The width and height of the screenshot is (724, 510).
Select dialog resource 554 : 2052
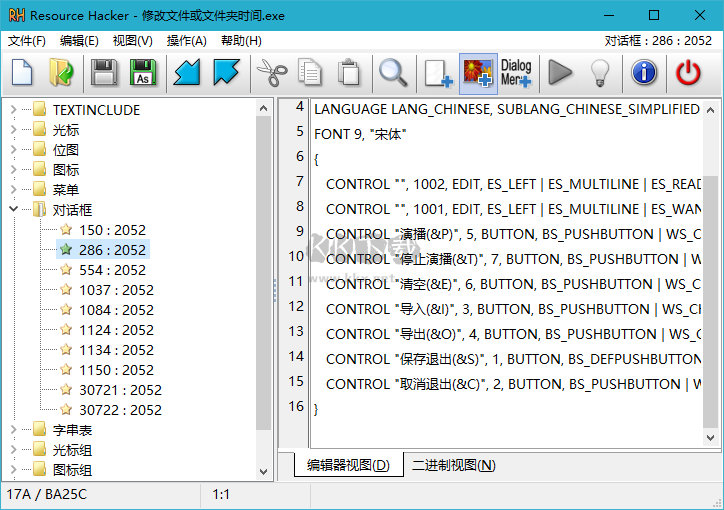click(112, 270)
